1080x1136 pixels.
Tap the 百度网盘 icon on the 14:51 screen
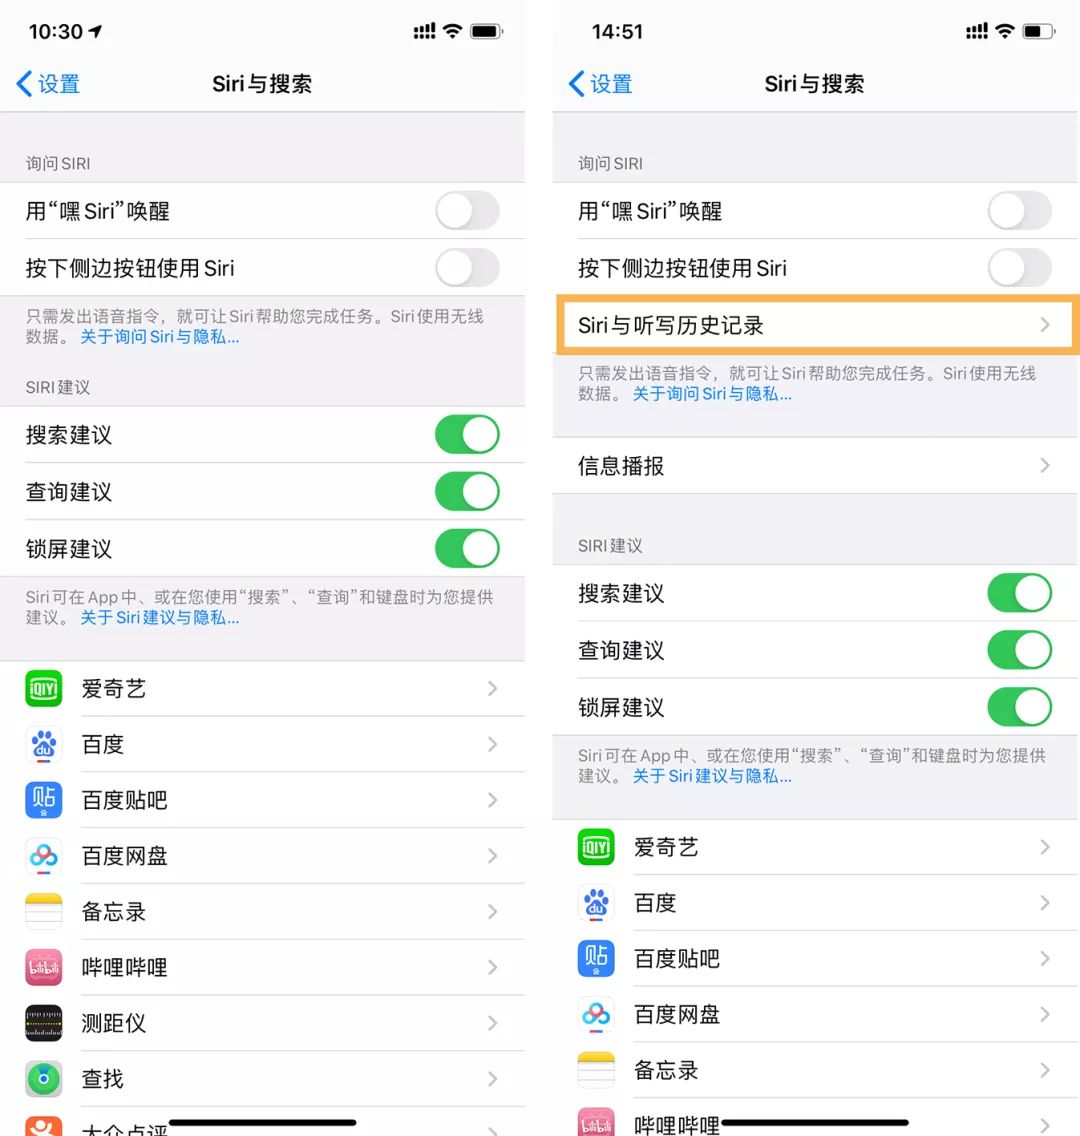(x=596, y=1014)
